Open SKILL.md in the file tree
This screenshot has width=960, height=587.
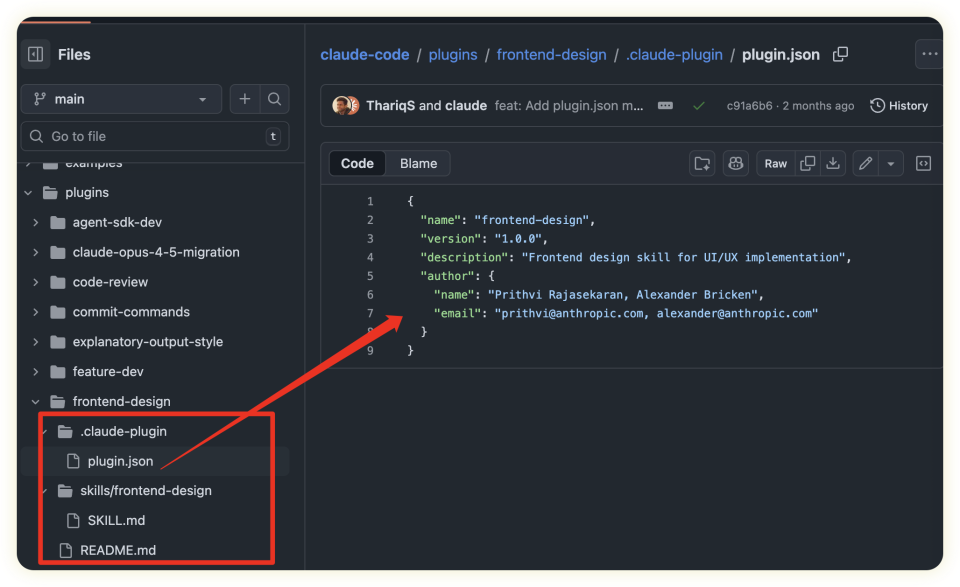click(116, 520)
